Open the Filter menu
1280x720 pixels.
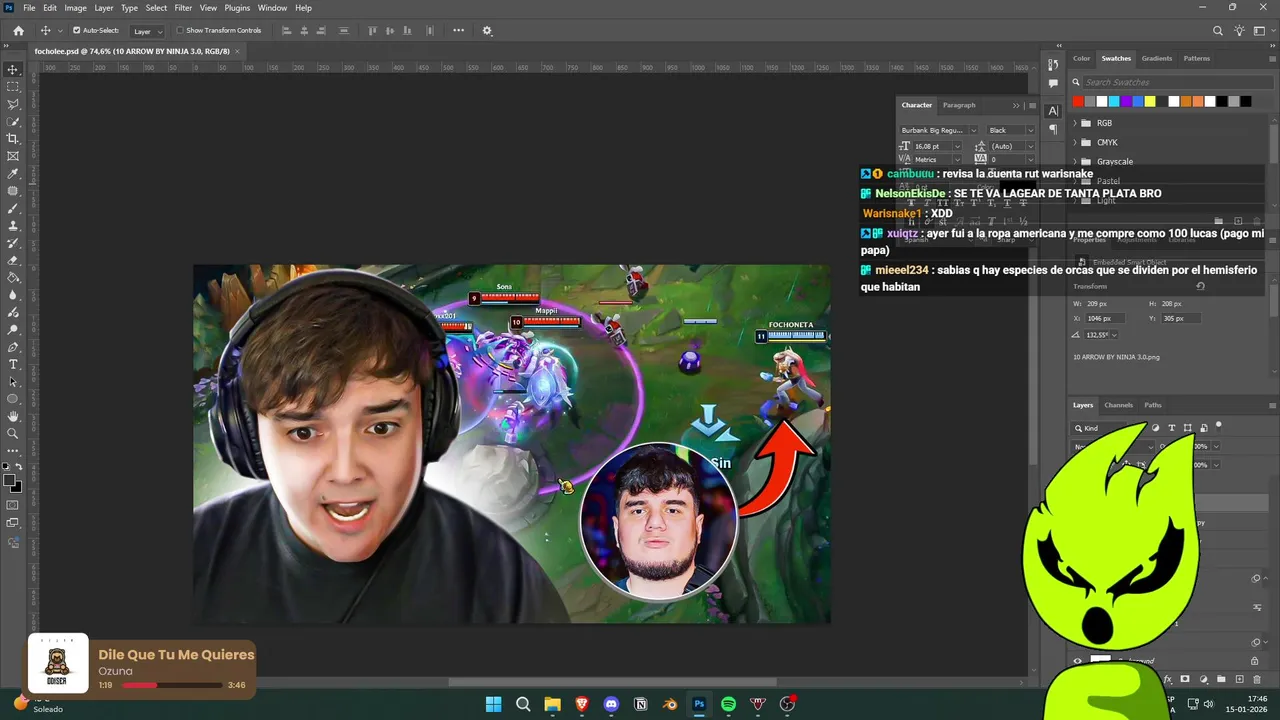(183, 8)
